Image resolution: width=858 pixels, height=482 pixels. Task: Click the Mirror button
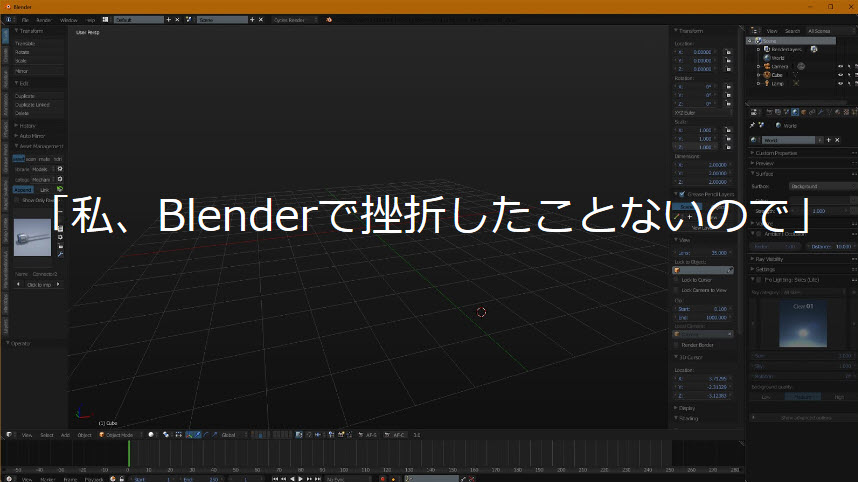(38, 71)
